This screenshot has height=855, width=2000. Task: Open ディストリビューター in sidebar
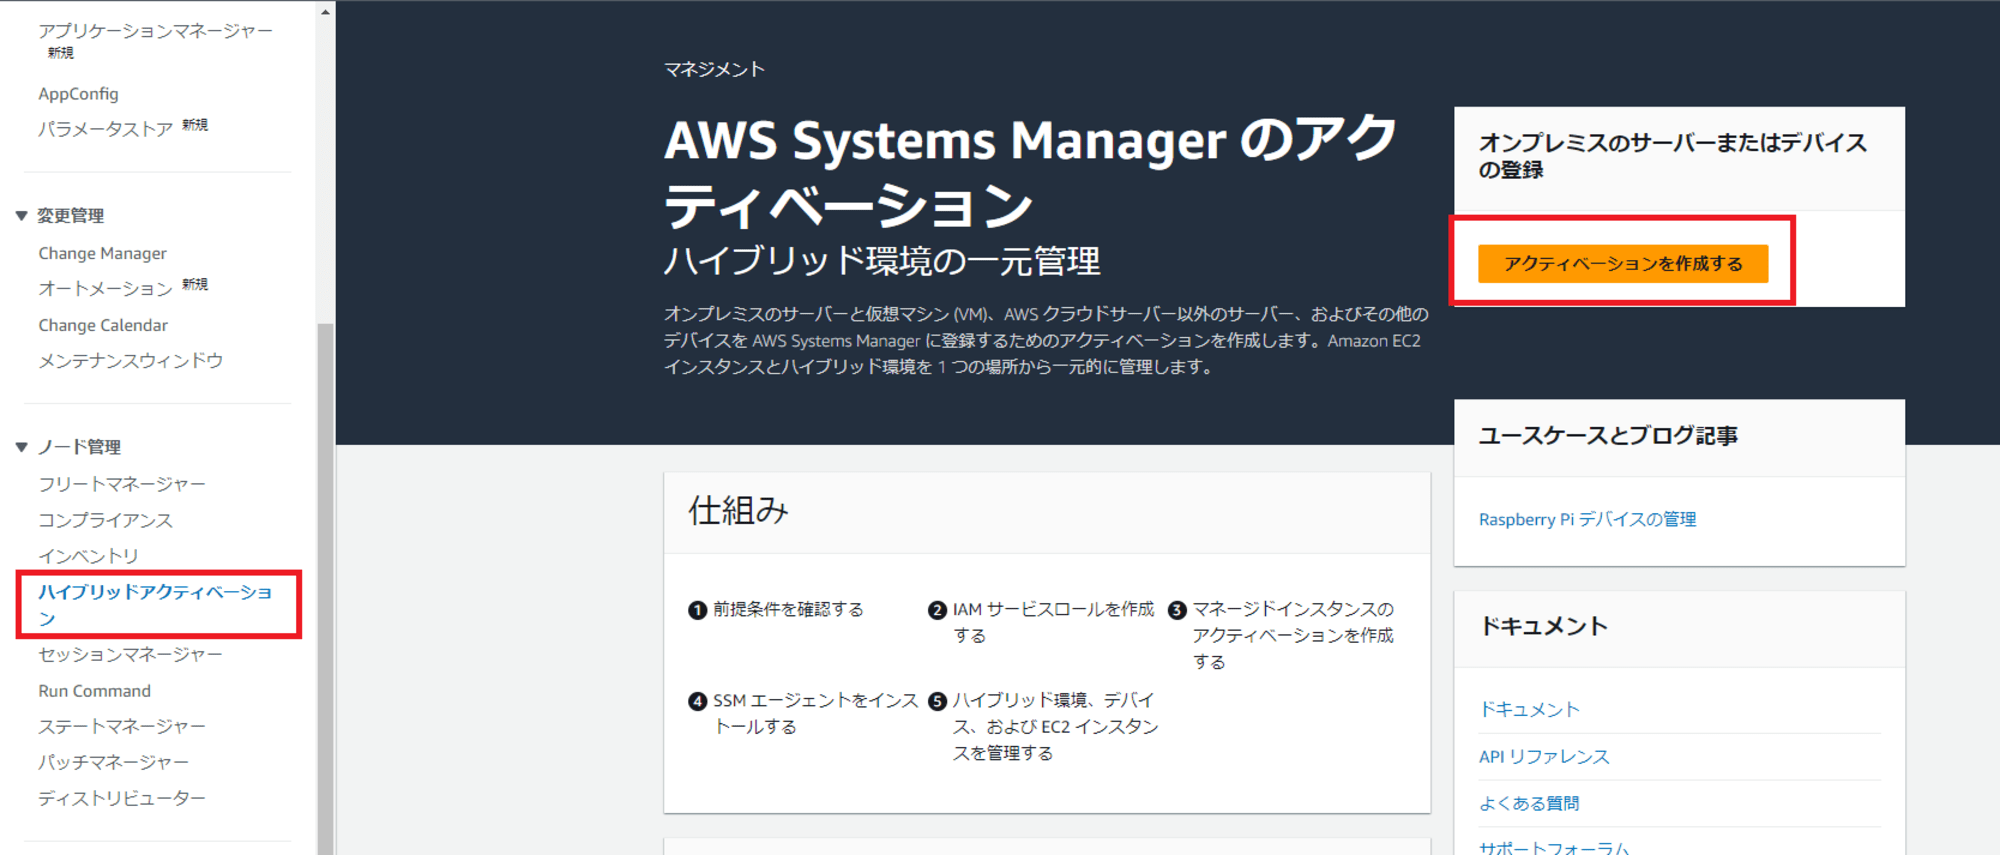tap(122, 799)
